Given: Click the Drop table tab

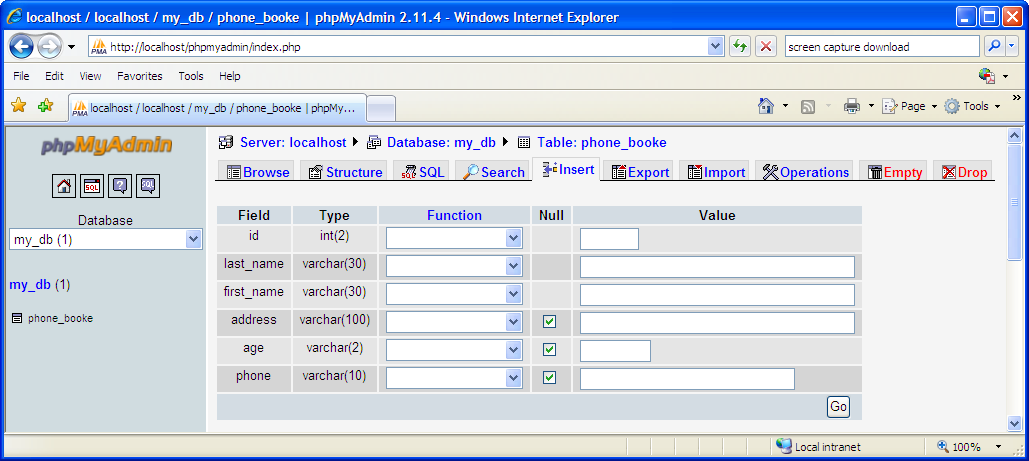Looking at the screenshot, I should [964, 172].
